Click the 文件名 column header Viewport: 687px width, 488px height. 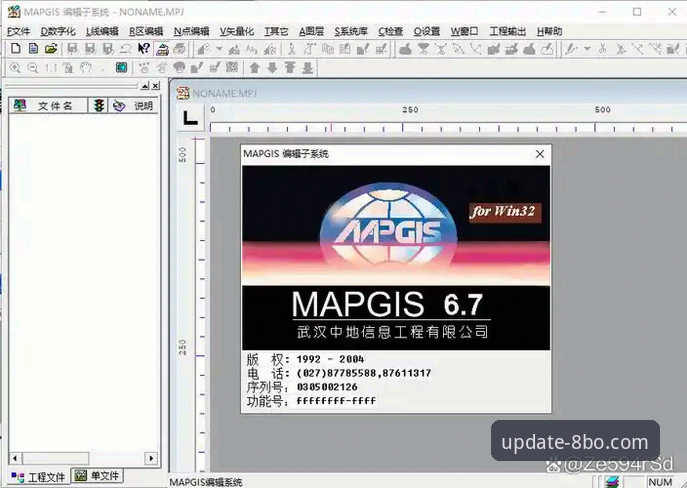[x=49, y=106]
